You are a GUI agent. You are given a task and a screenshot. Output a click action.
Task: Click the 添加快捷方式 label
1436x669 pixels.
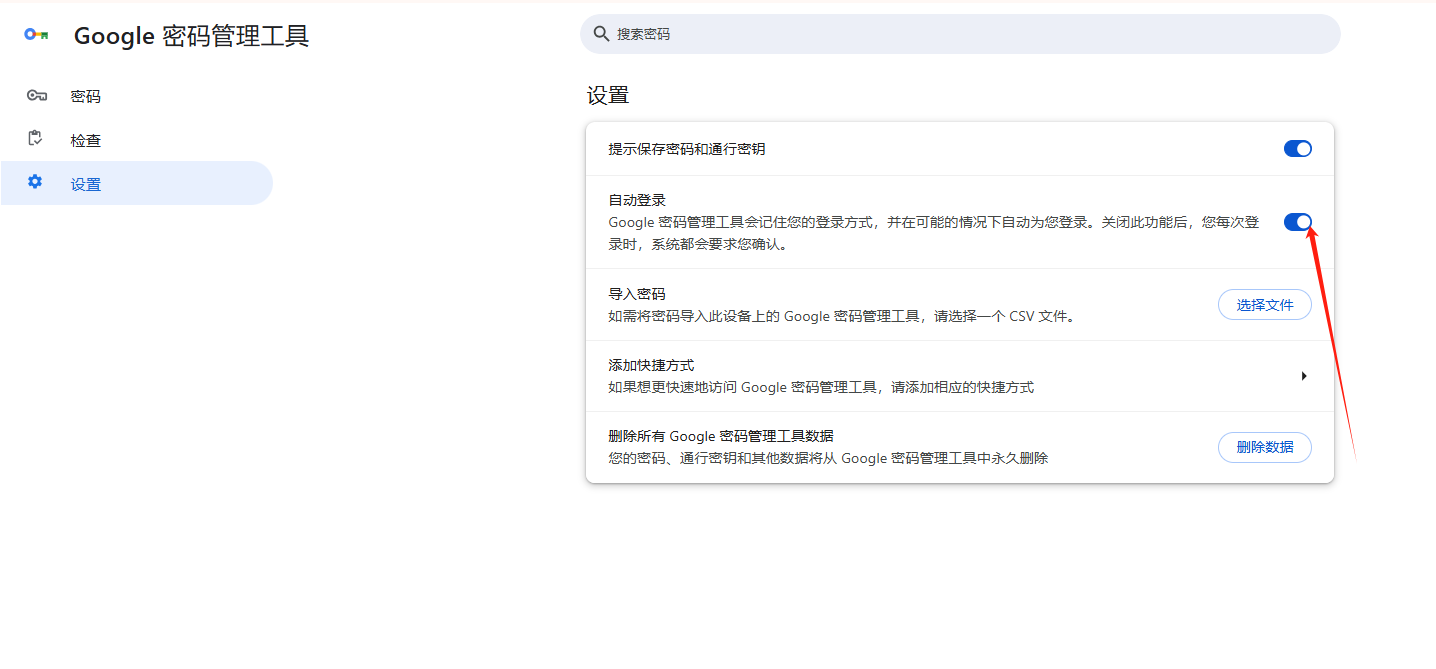(x=651, y=365)
